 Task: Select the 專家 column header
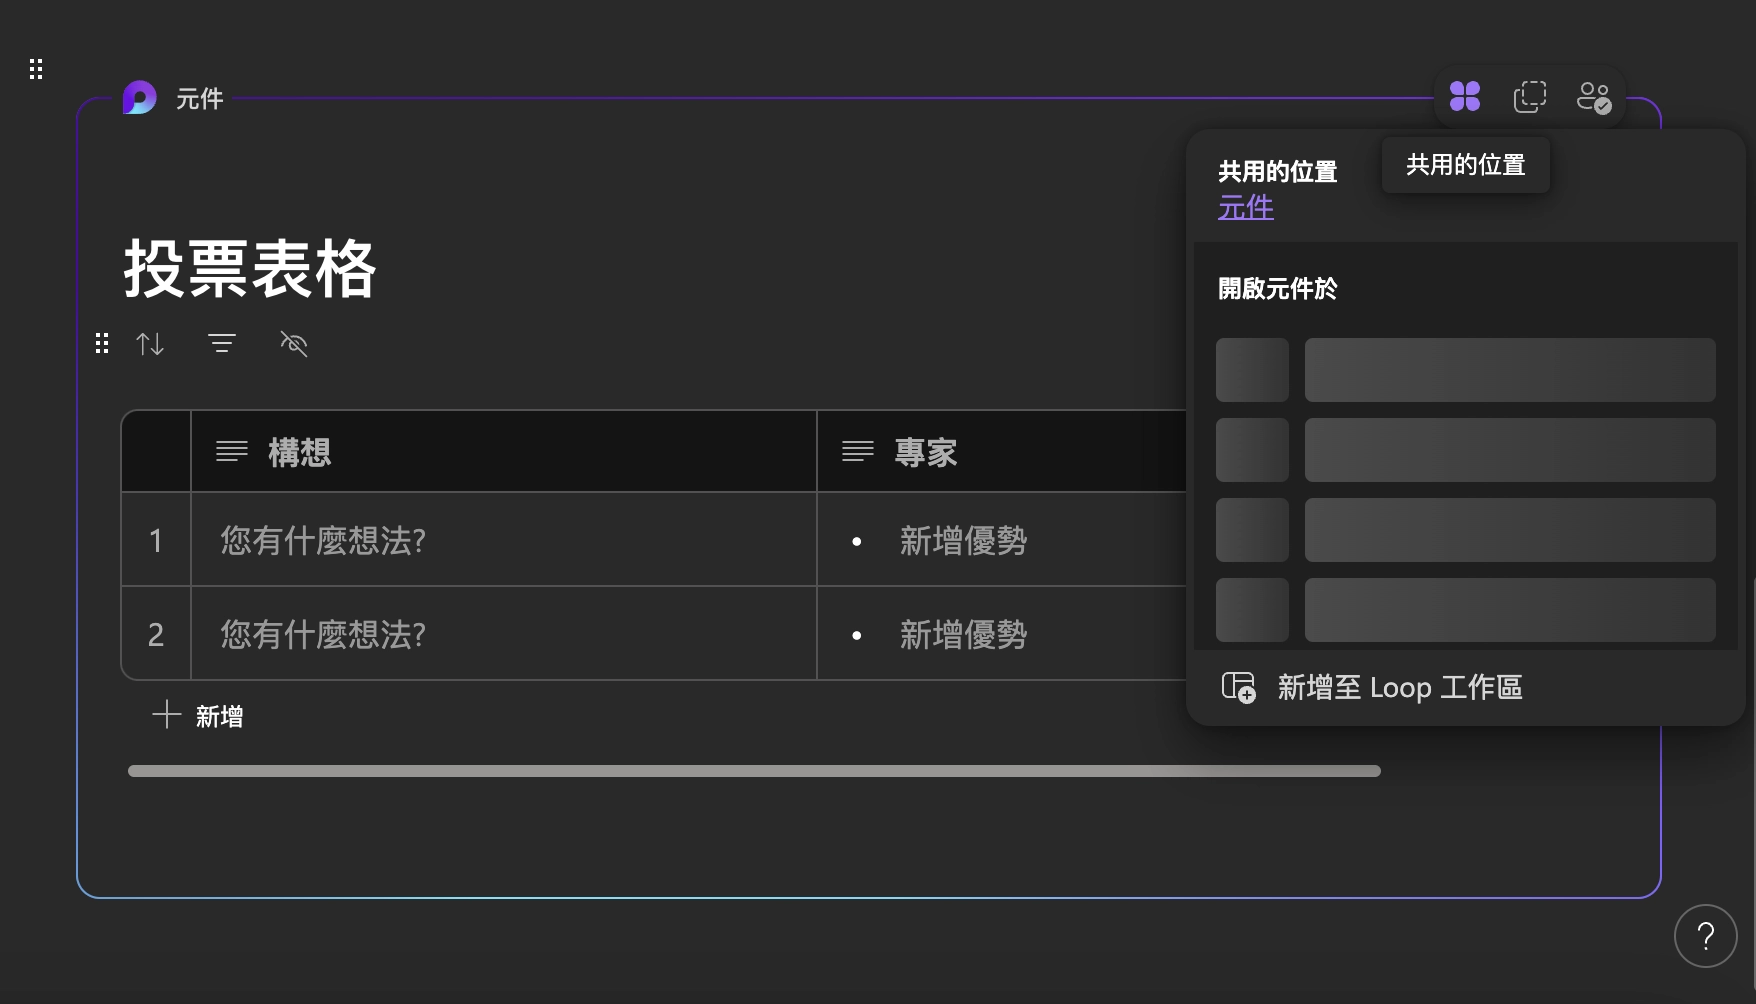point(1002,452)
